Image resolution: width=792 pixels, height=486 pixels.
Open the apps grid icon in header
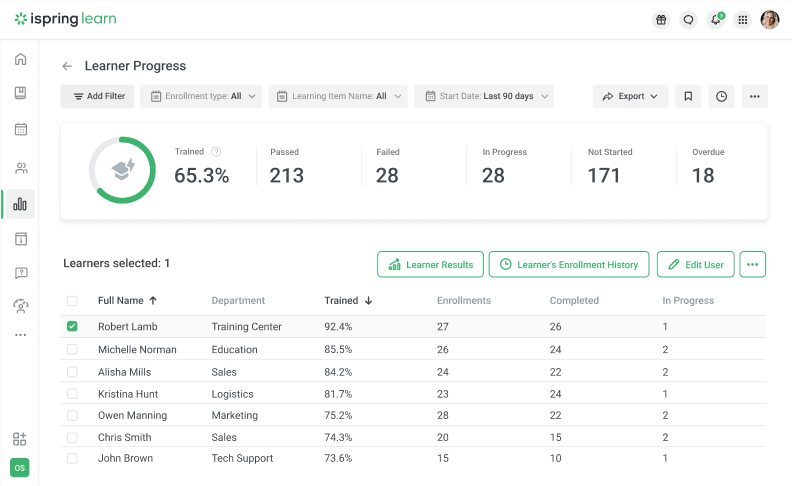coord(742,20)
